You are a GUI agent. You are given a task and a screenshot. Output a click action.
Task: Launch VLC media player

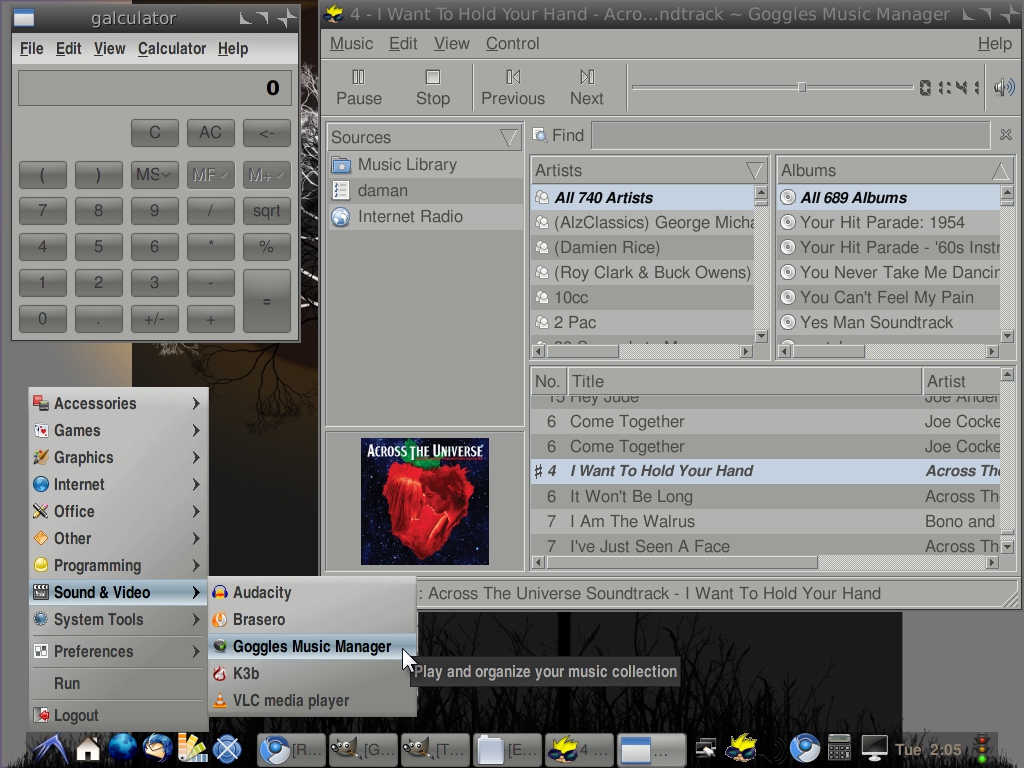312,700
